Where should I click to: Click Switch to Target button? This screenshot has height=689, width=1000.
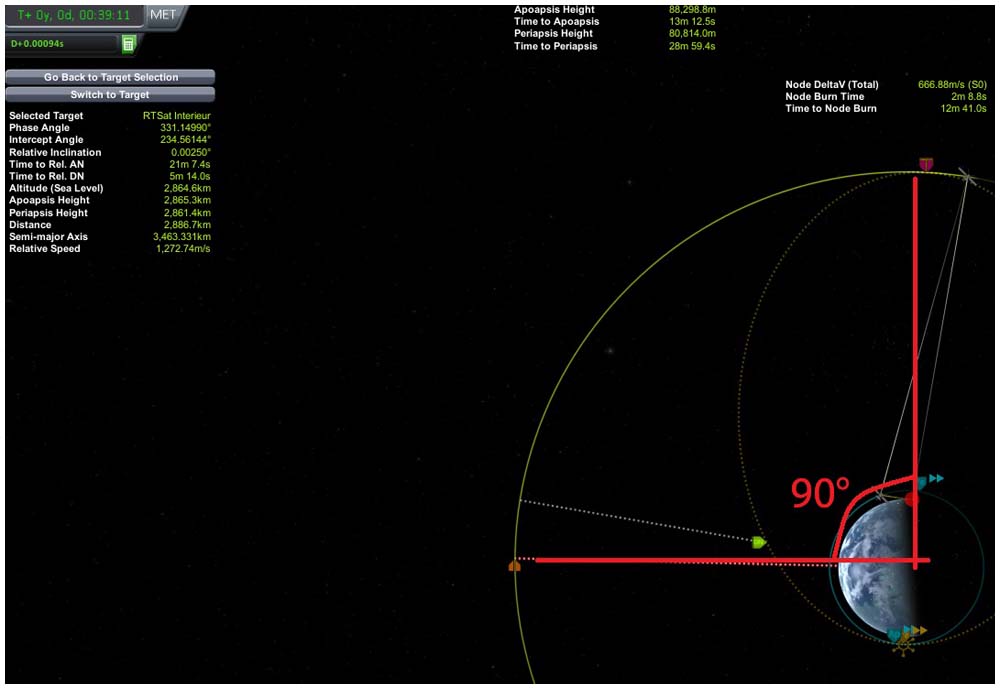110,94
